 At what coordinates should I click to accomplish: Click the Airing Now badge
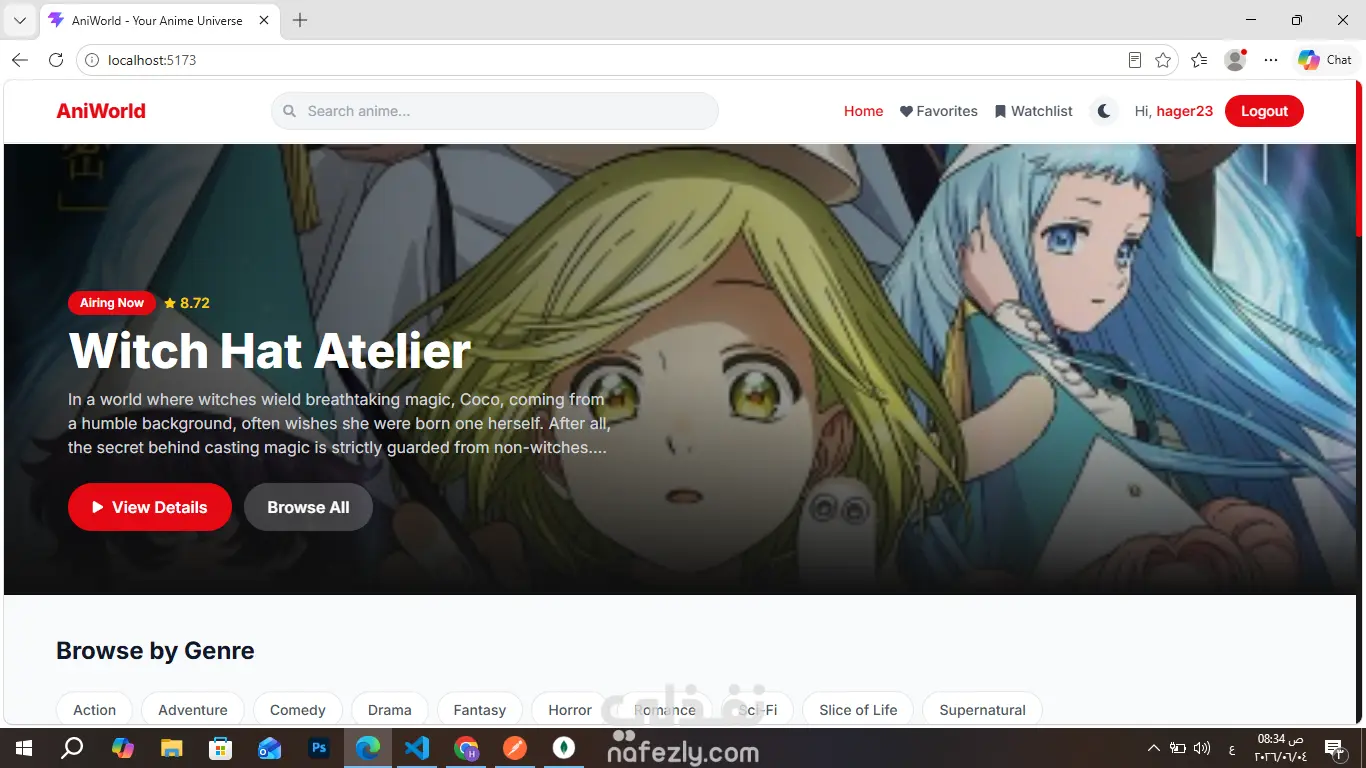(x=112, y=303)
